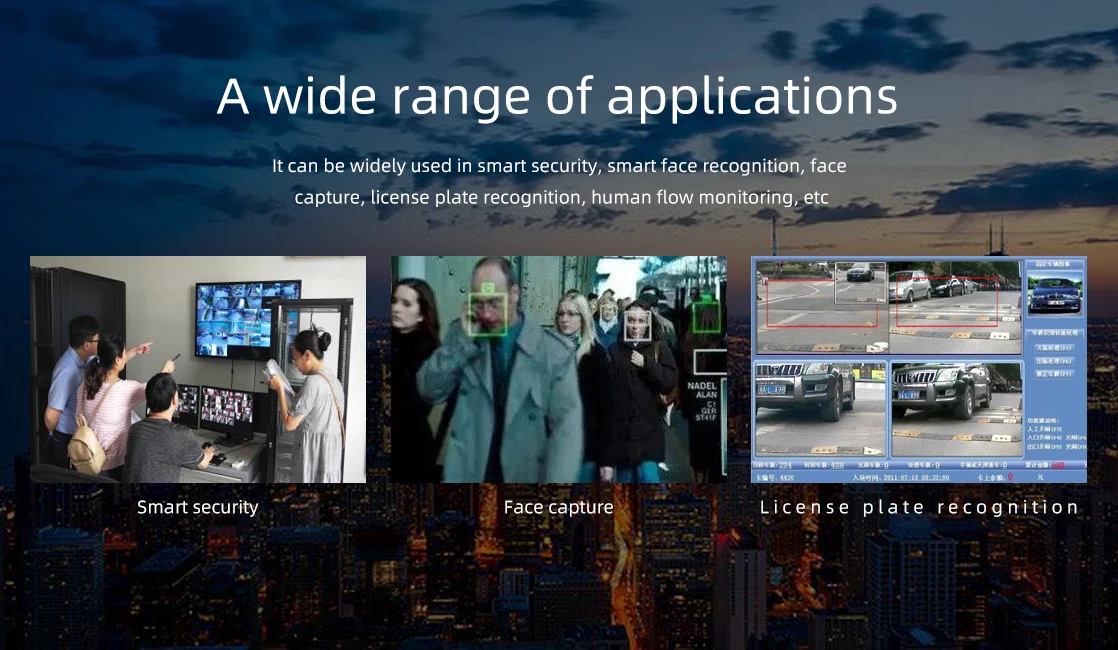The height and width of the screenshot is (650, 1118).
Task: Click the wall-mounted CCTV monitor
Action: (247, 319)
